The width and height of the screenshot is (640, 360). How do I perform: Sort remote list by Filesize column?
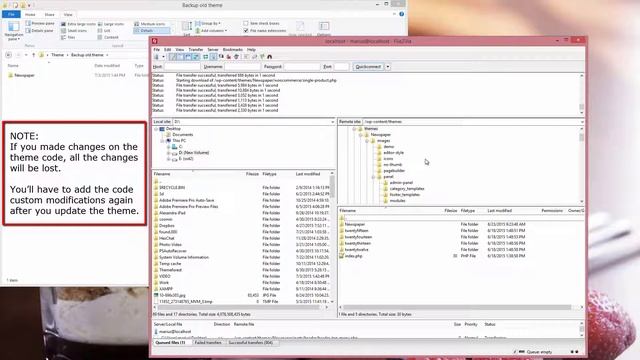tap(451, 211)
